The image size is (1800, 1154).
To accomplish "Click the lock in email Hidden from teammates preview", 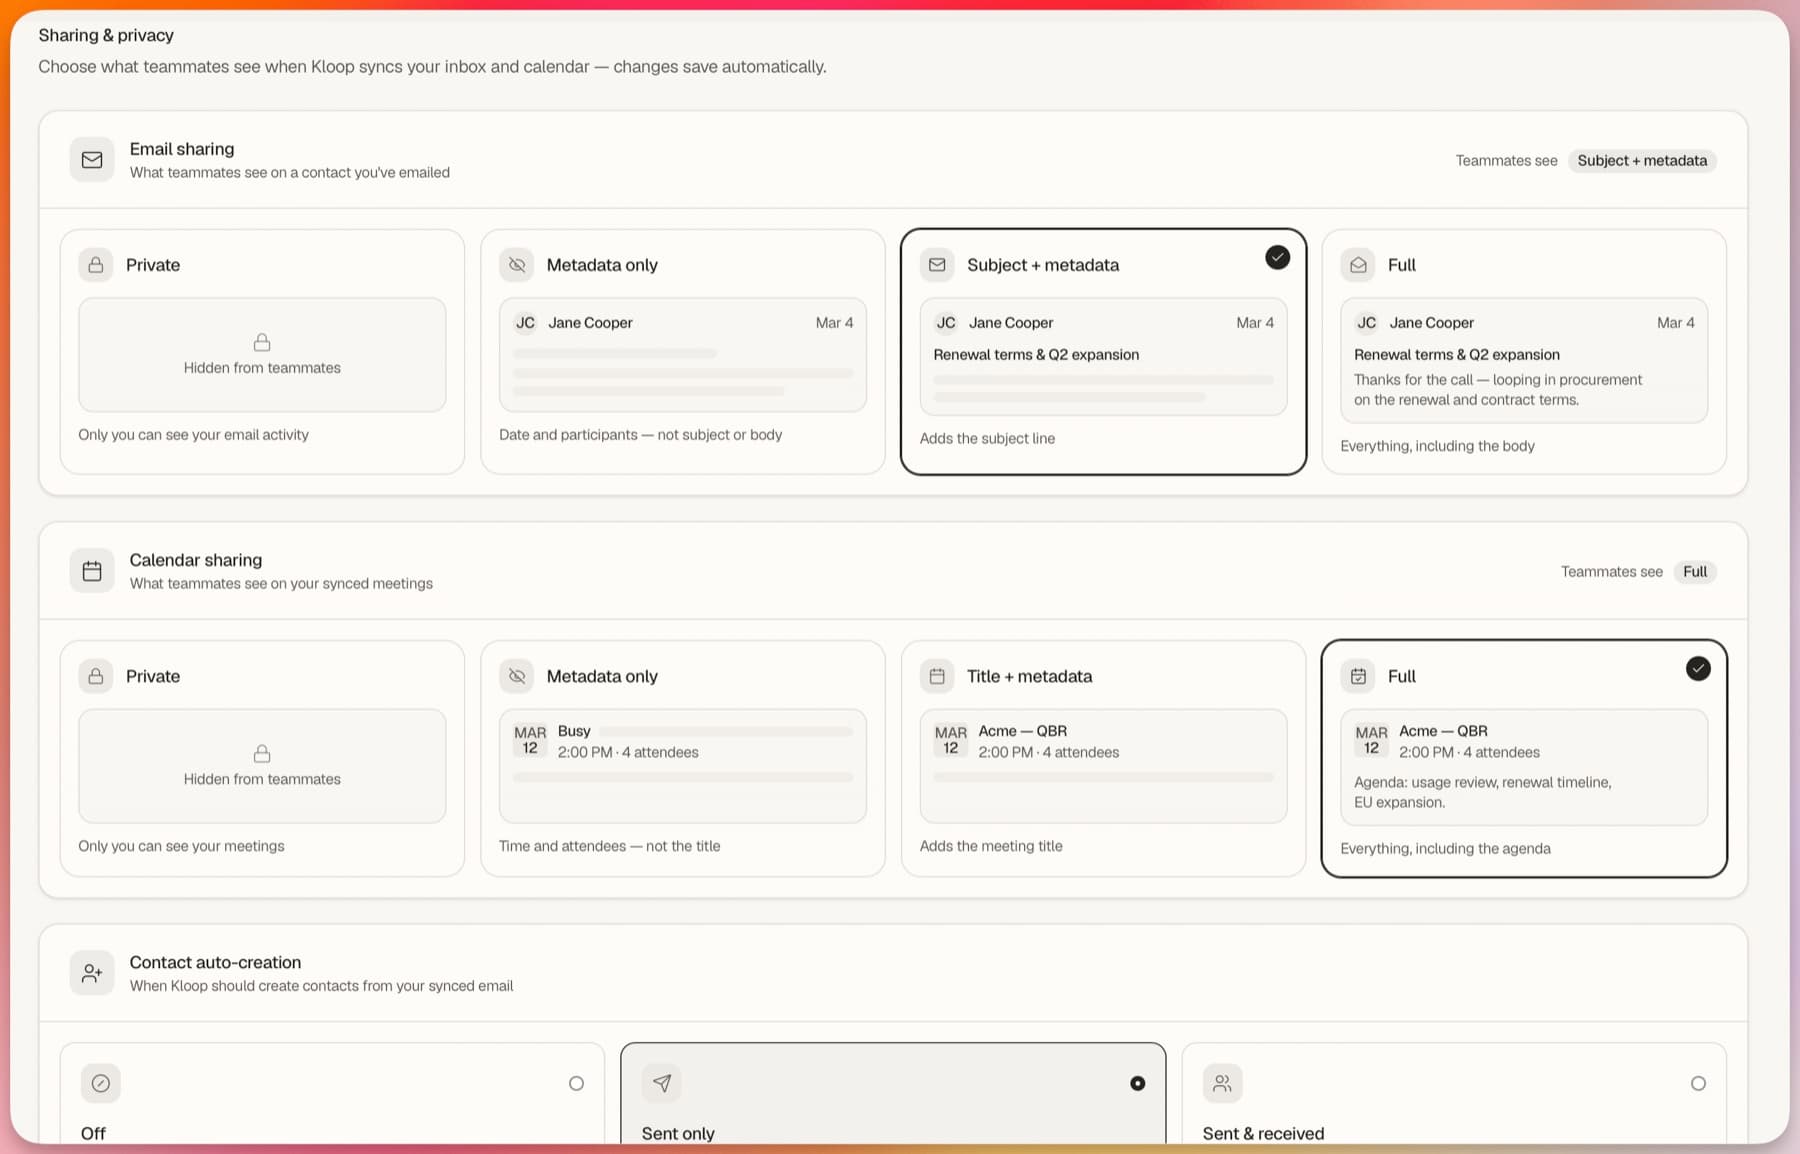I will tap(262, 342).
